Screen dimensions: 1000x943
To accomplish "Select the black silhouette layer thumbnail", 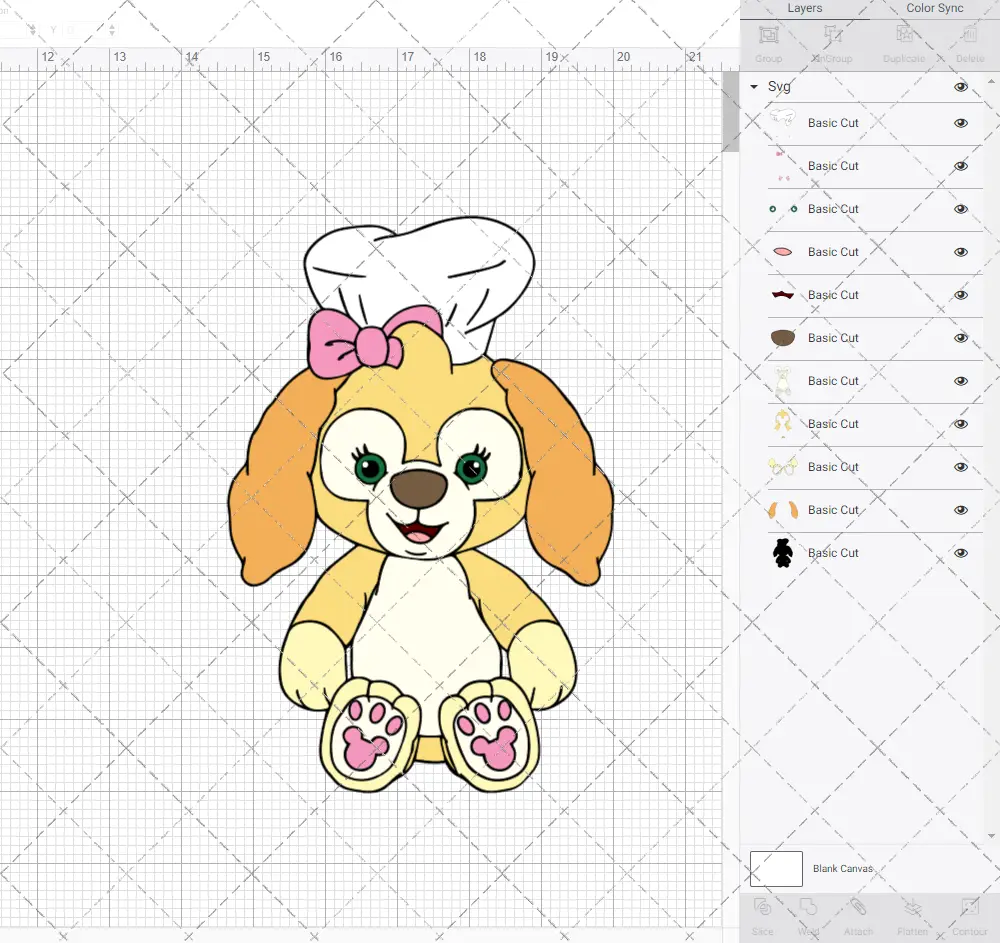I will pyautogui.click(x=783, y=553).
